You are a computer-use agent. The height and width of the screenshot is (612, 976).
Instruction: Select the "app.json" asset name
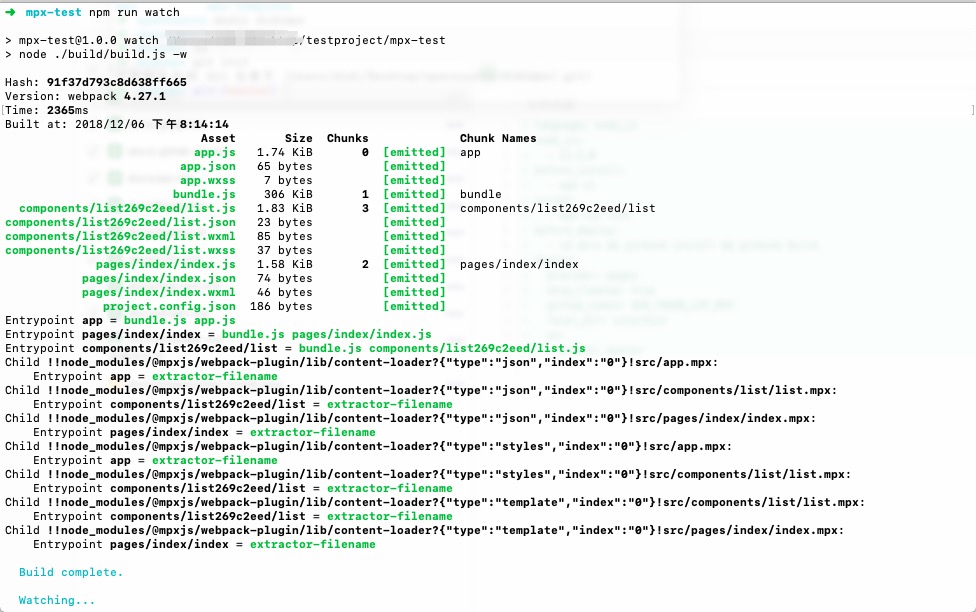208,166
